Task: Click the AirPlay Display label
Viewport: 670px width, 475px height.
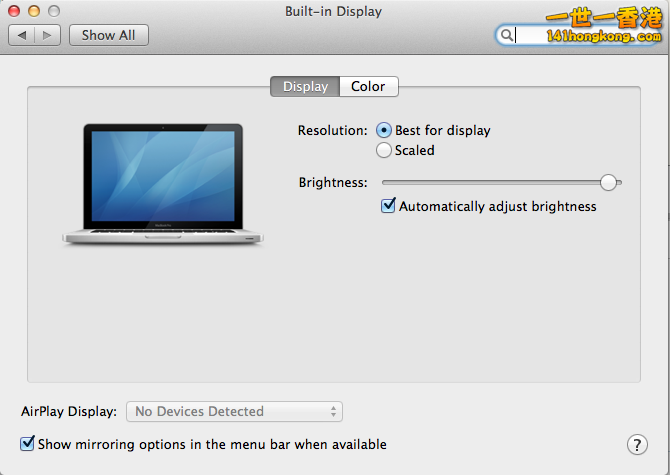Action: 69,411
